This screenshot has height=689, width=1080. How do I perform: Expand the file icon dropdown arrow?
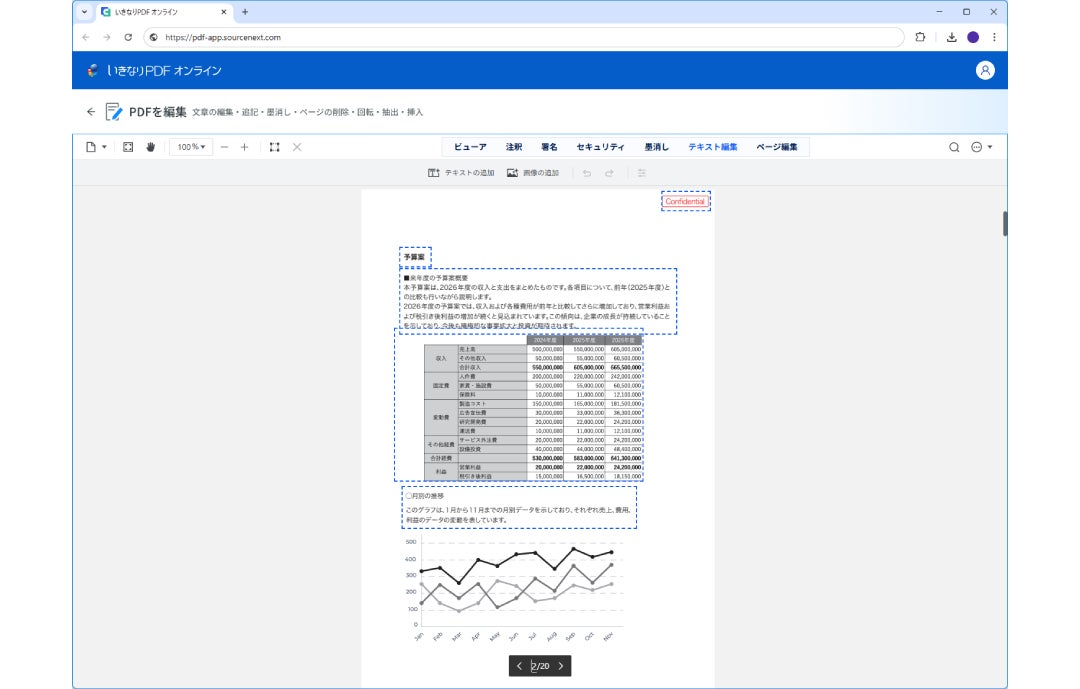pyautogui.click(x=104, y=147)
